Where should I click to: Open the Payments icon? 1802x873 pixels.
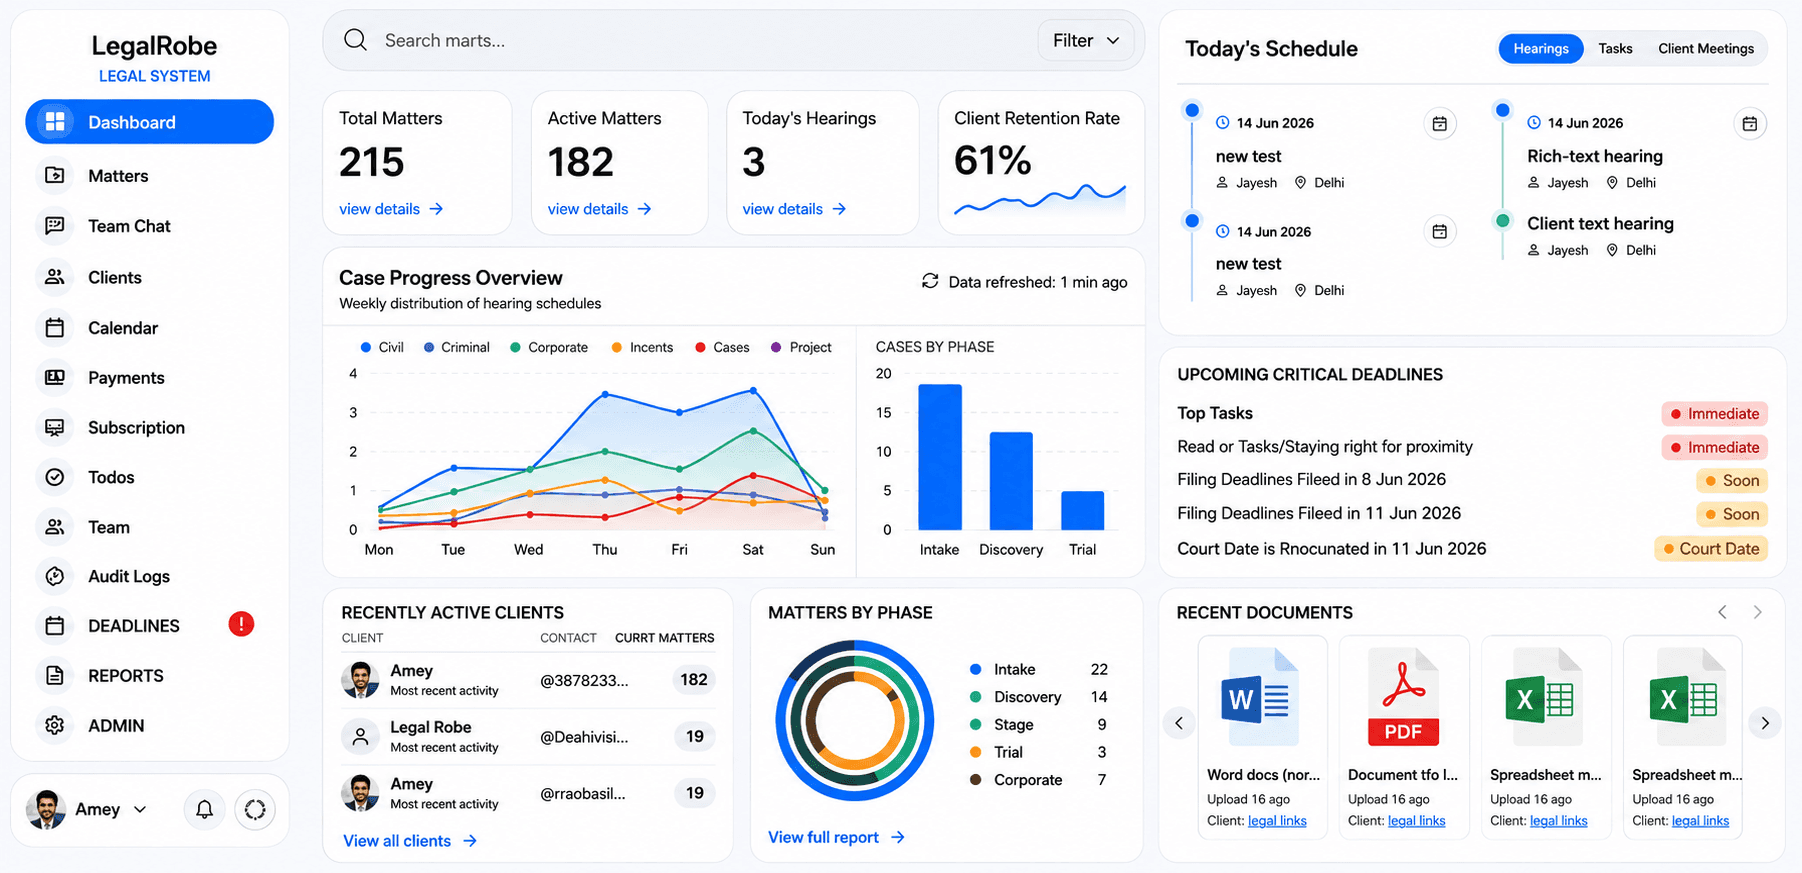pyautogui.click(x=55, y=377)
